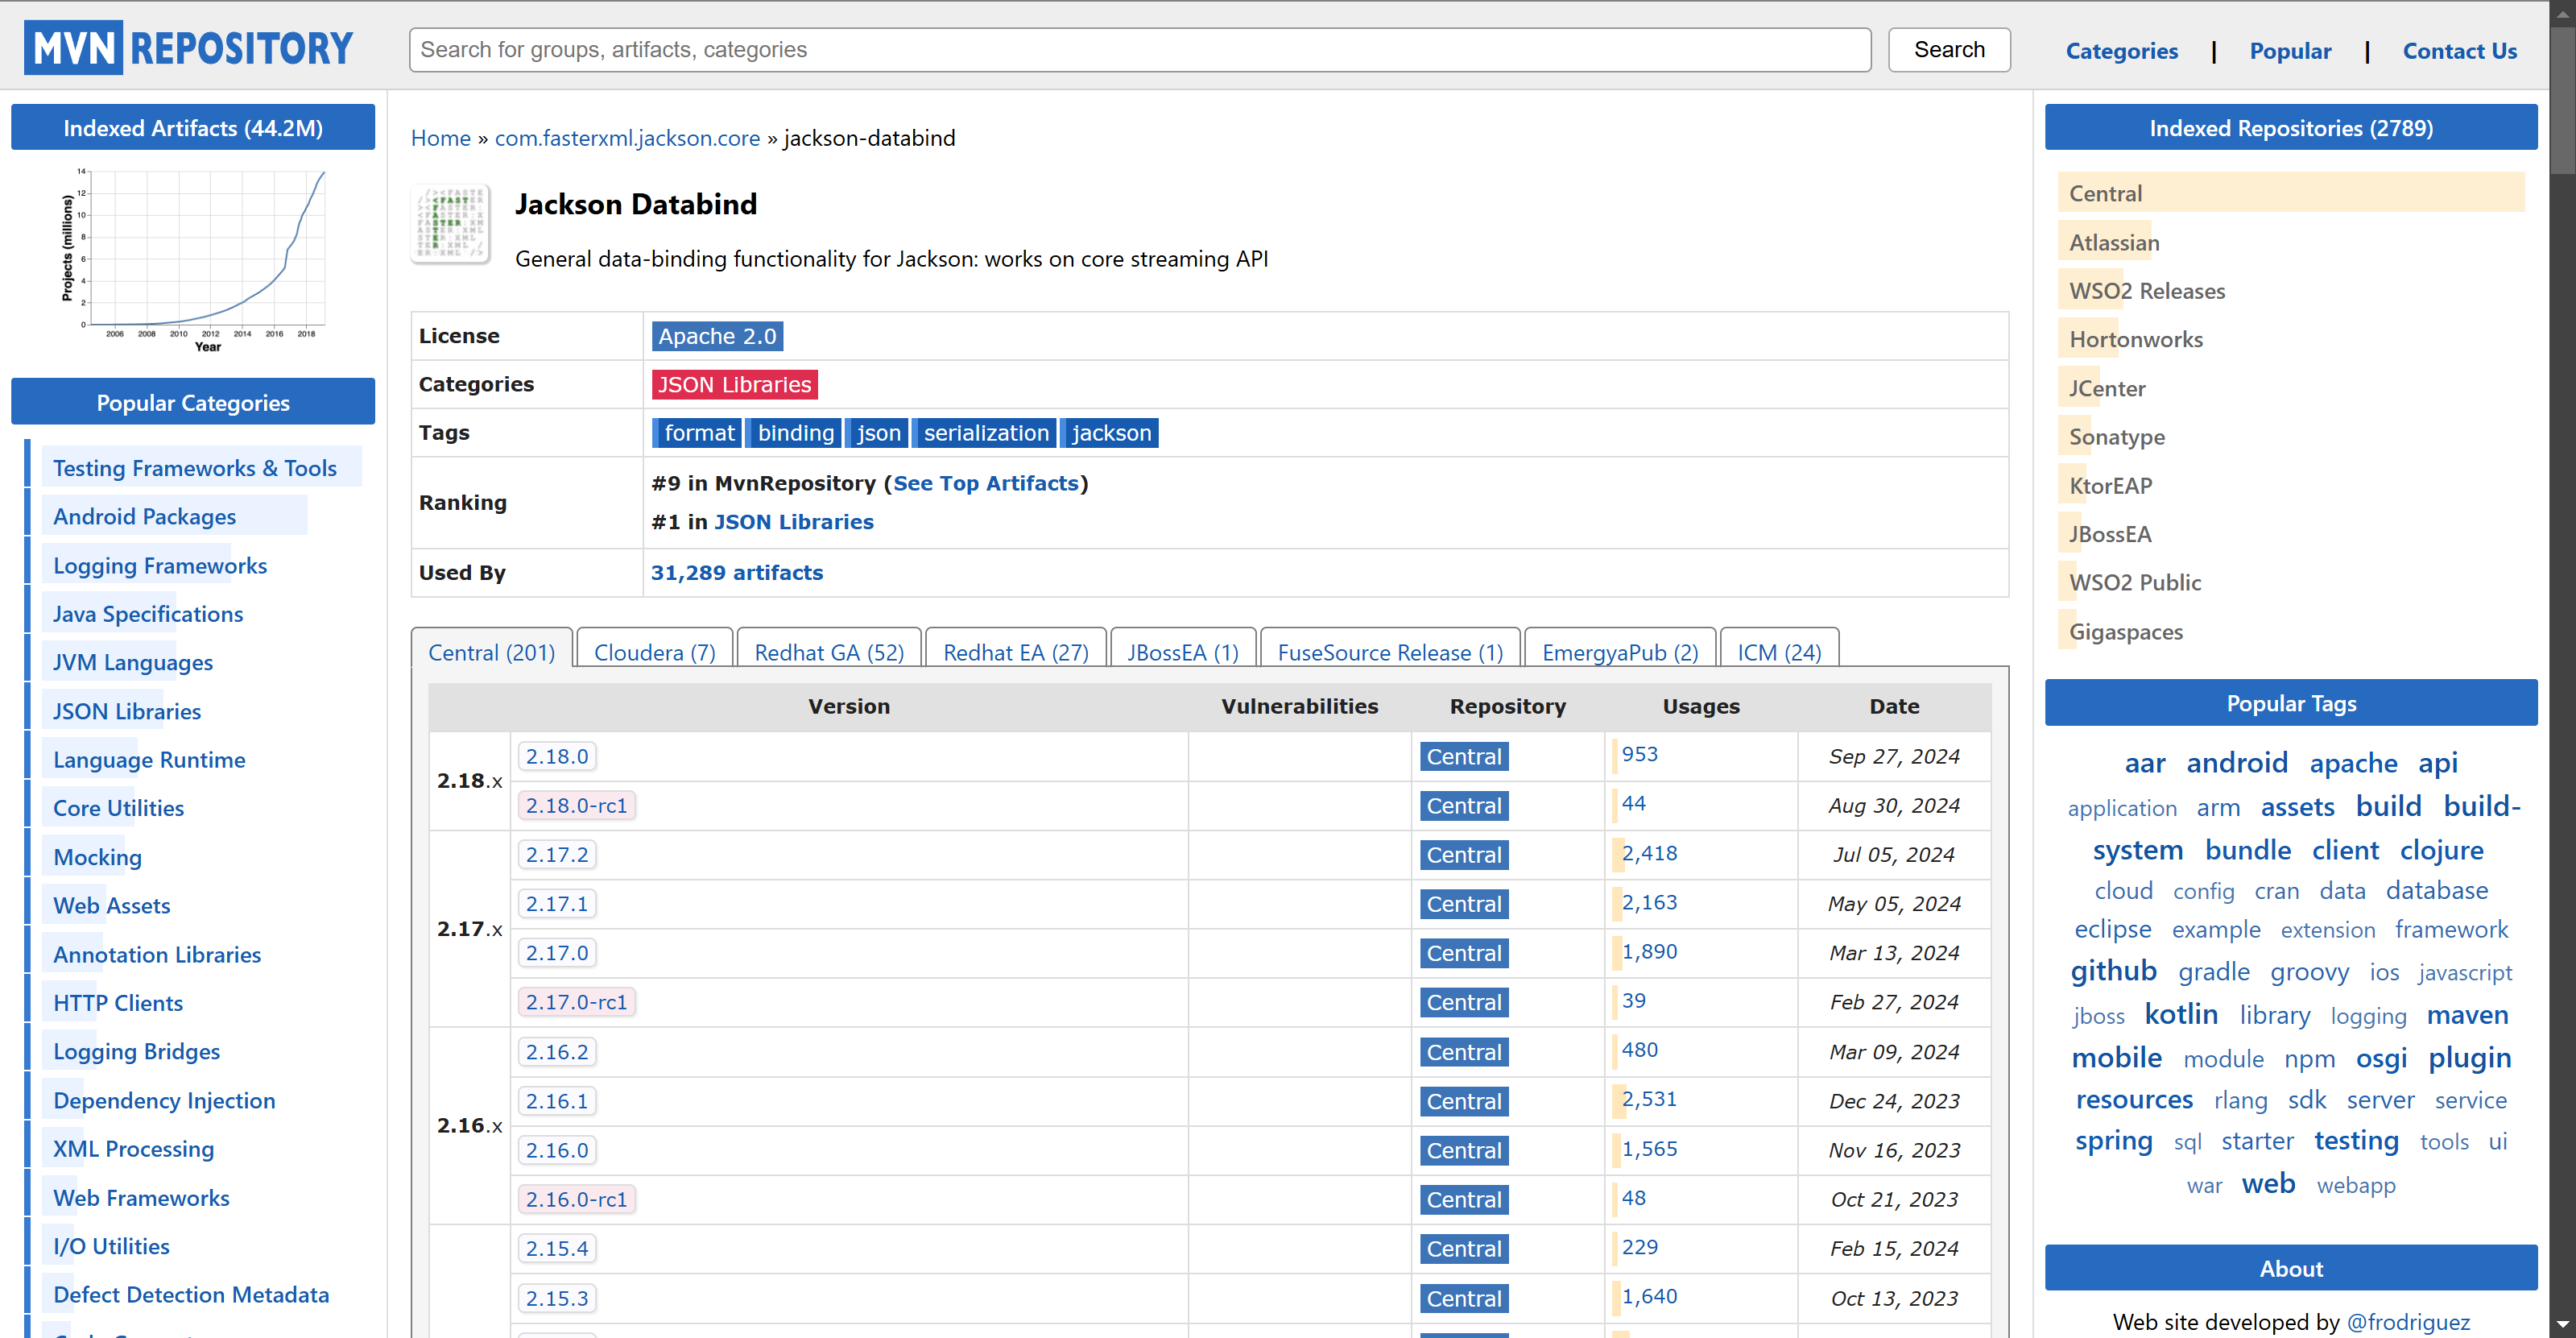Viewport: 2576px width, 1338px height.
Task: Click the Apache 2.0 license badge
Action: click(x=716, y=336)
